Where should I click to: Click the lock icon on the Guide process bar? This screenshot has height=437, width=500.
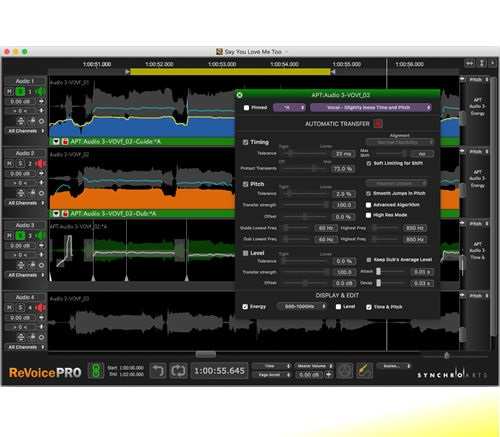coord(65,142)
